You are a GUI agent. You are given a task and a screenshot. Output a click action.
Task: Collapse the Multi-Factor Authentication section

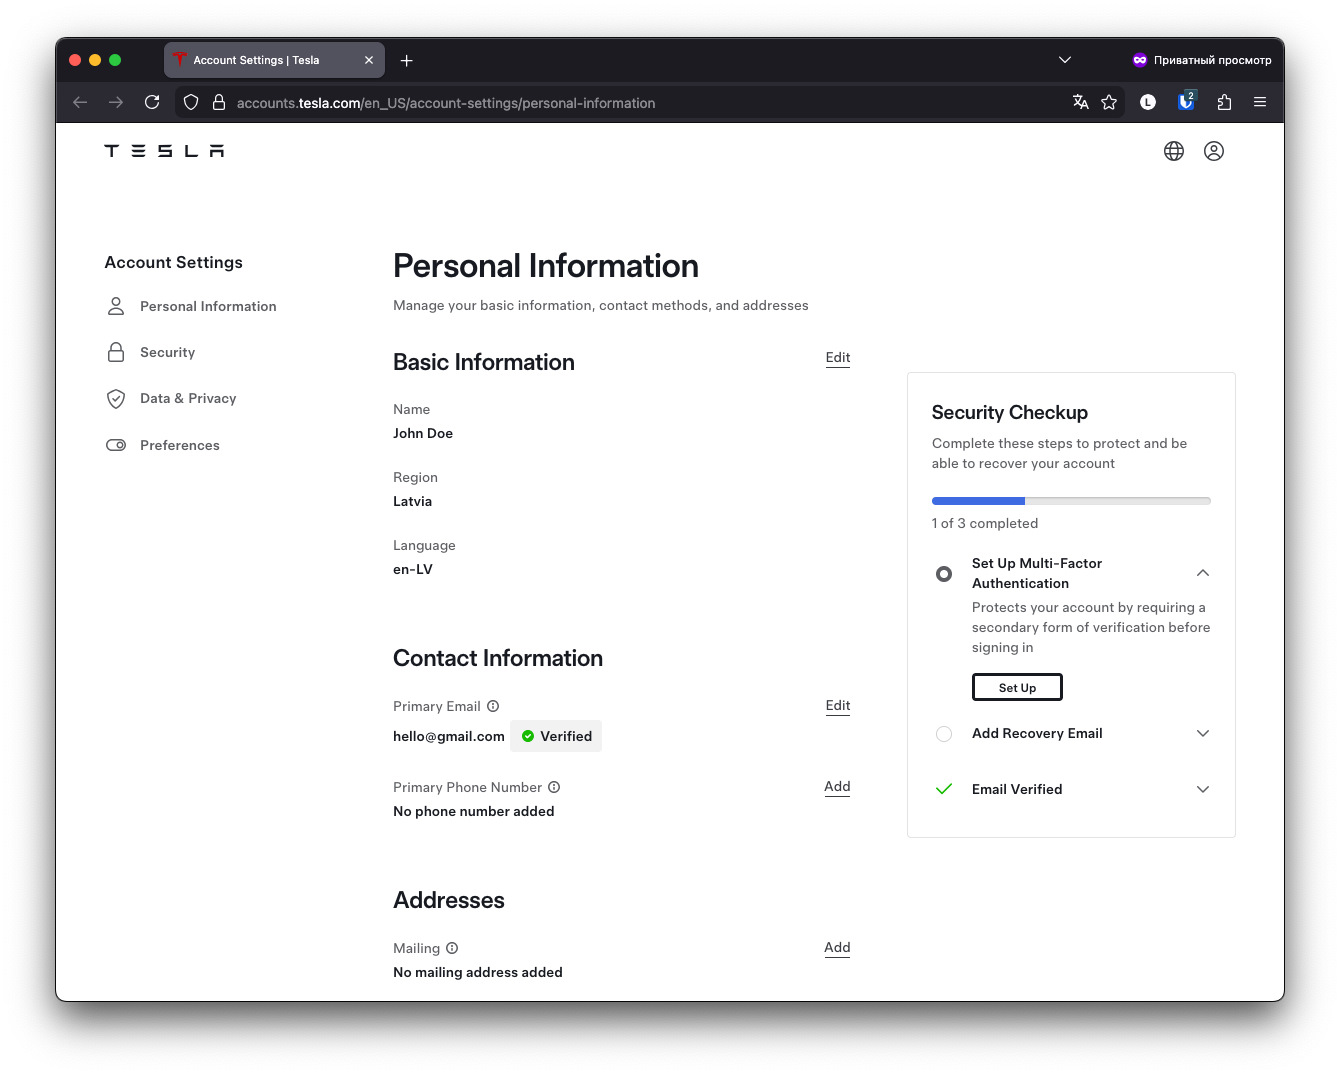[1203, 573]
